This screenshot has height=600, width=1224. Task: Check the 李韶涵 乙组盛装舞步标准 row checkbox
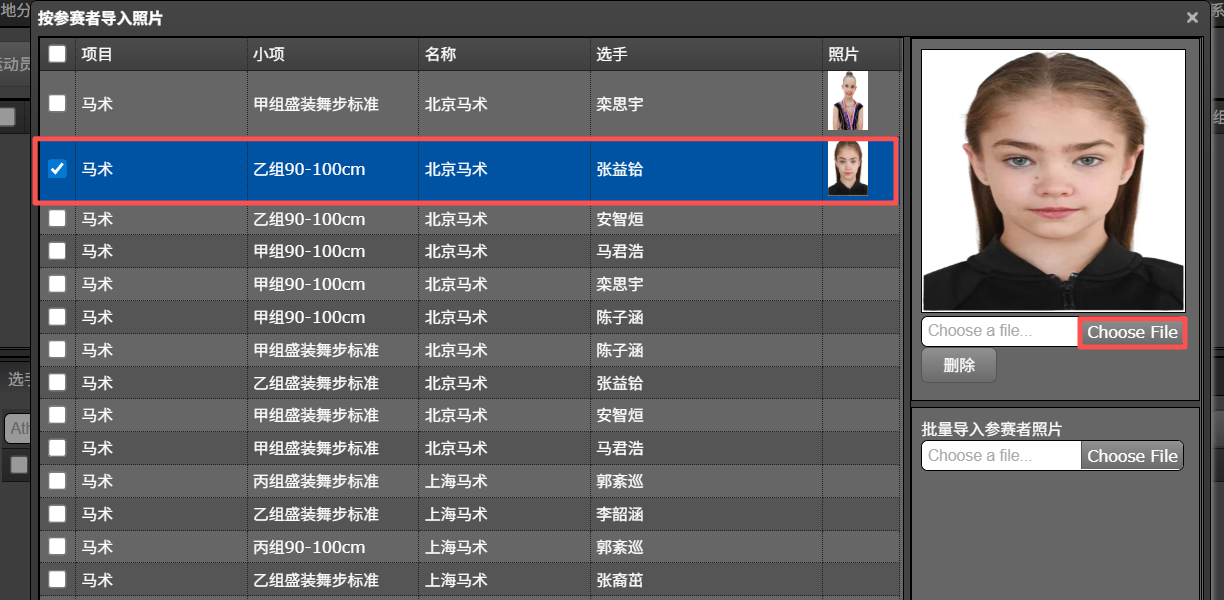pyautogui.click(x=57, y=514)
